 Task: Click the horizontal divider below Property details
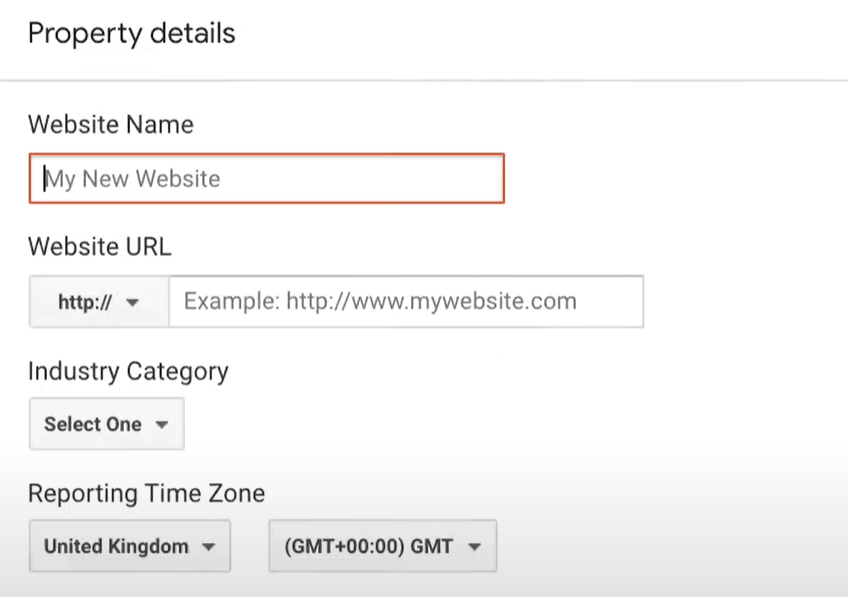[424, 81]
